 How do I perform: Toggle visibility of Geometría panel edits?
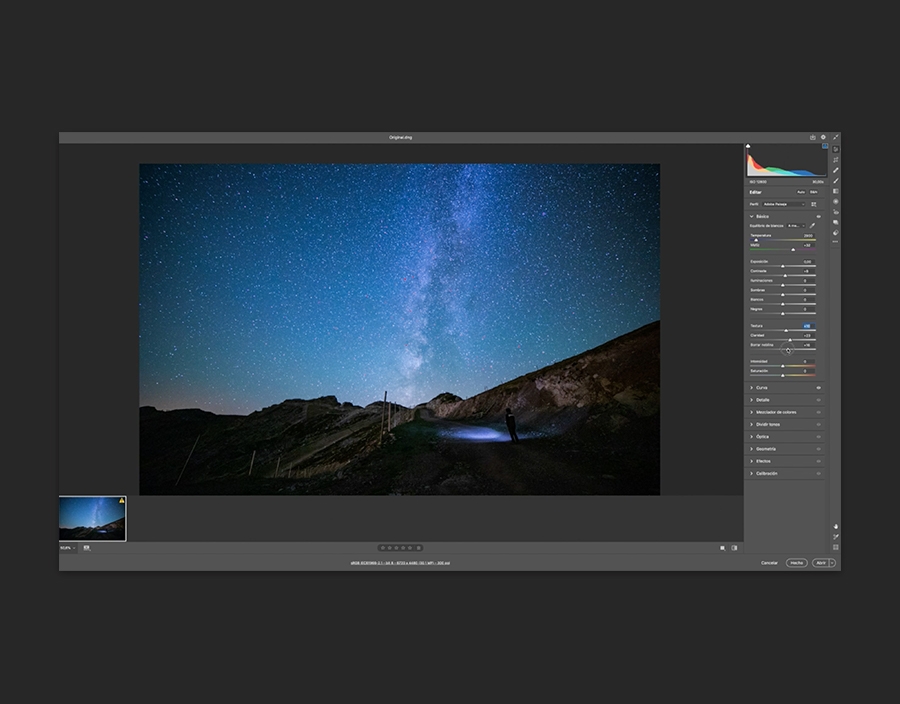coord(818,449)
